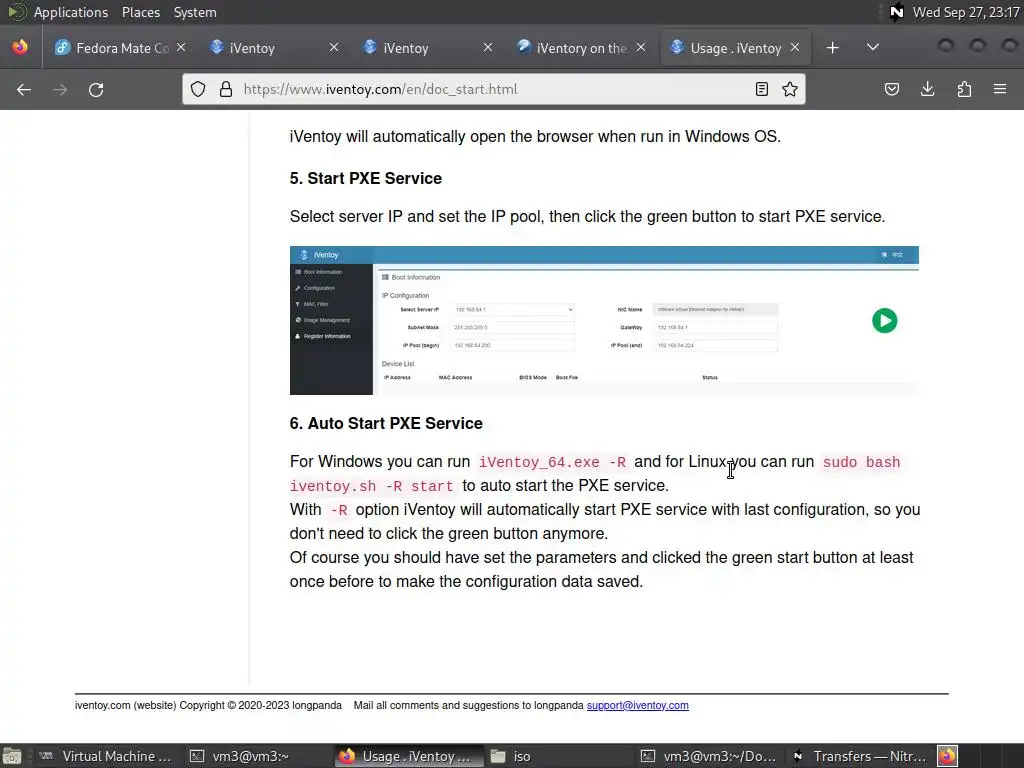Click the date and time clock
Image resolution: width=1024 pixels, height=768 pixels.
[x=966, y=12]
